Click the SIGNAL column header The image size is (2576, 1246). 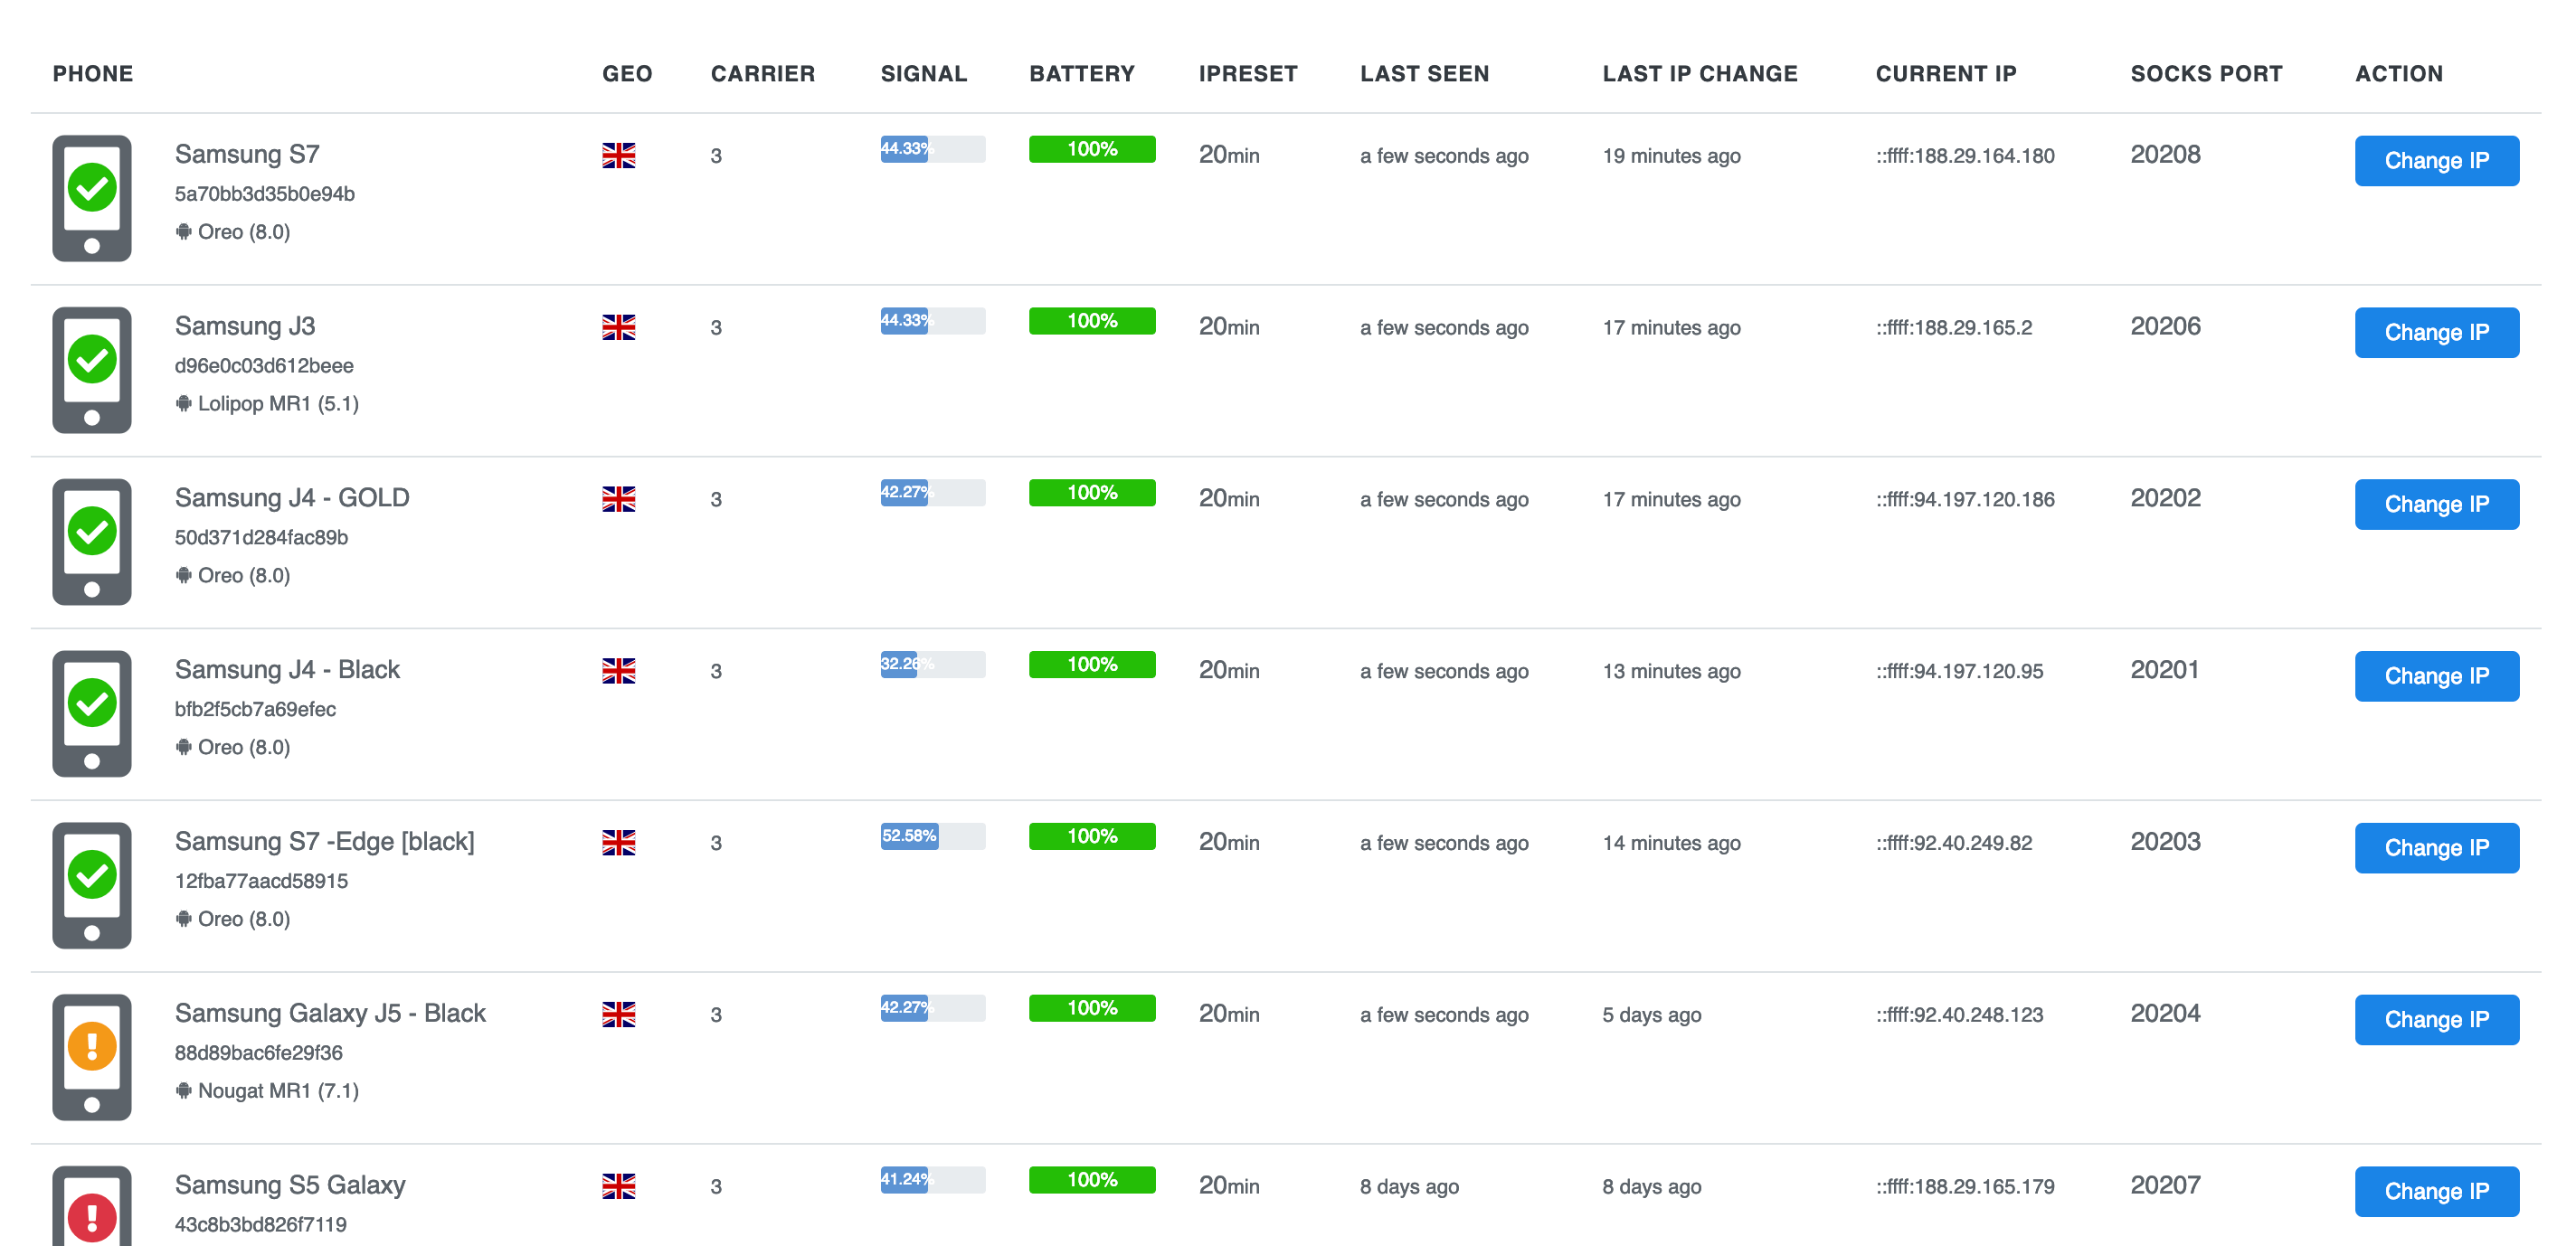923,74
